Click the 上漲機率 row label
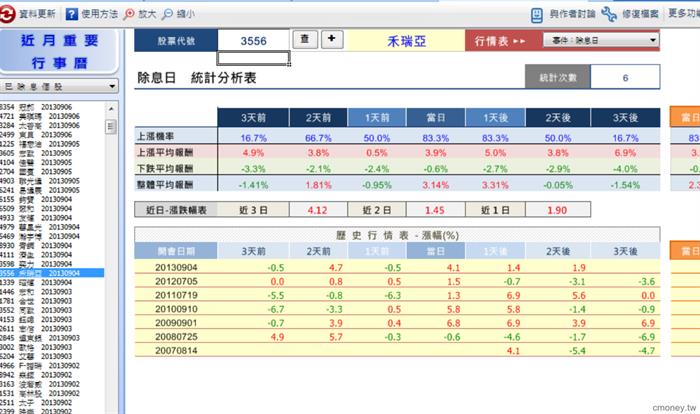700x414 pixels. pyautogui.click(x=155, y=136)
